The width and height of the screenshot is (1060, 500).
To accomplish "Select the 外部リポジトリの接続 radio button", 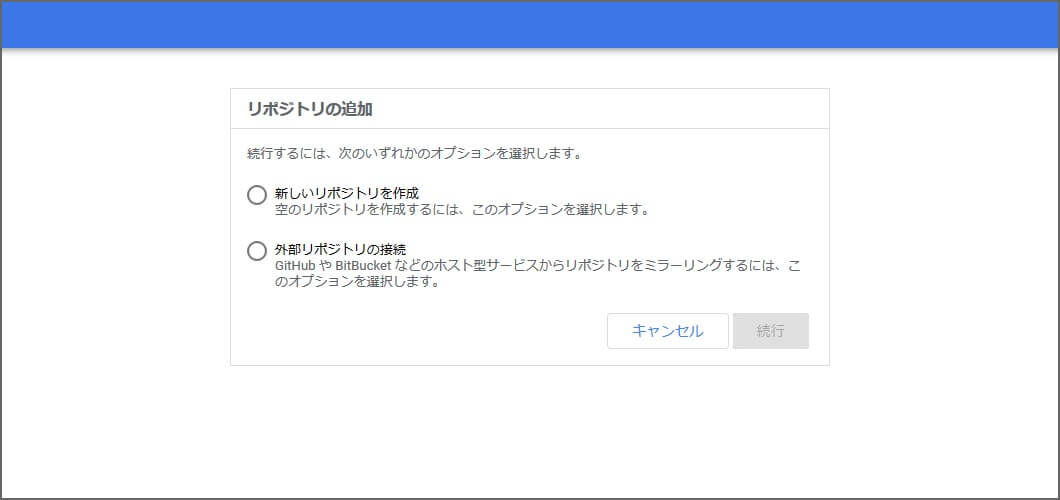I will coord(257,251).
